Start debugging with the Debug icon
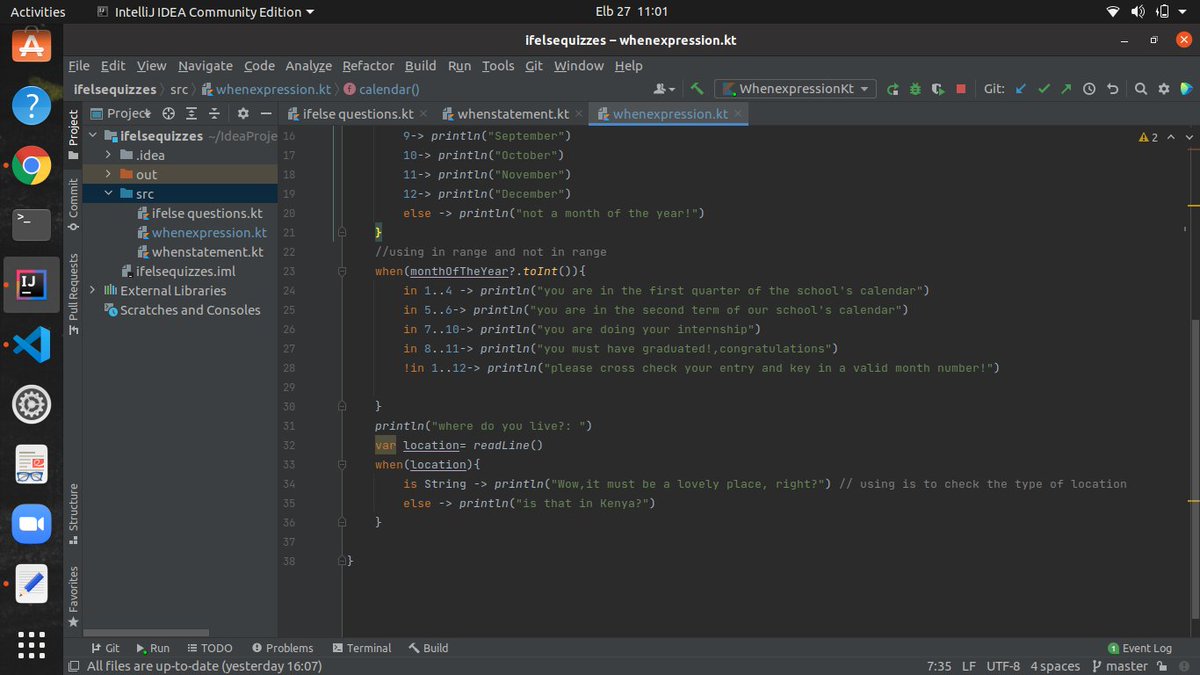Viewport: 1200px width, 675px height. coord(915,88)
